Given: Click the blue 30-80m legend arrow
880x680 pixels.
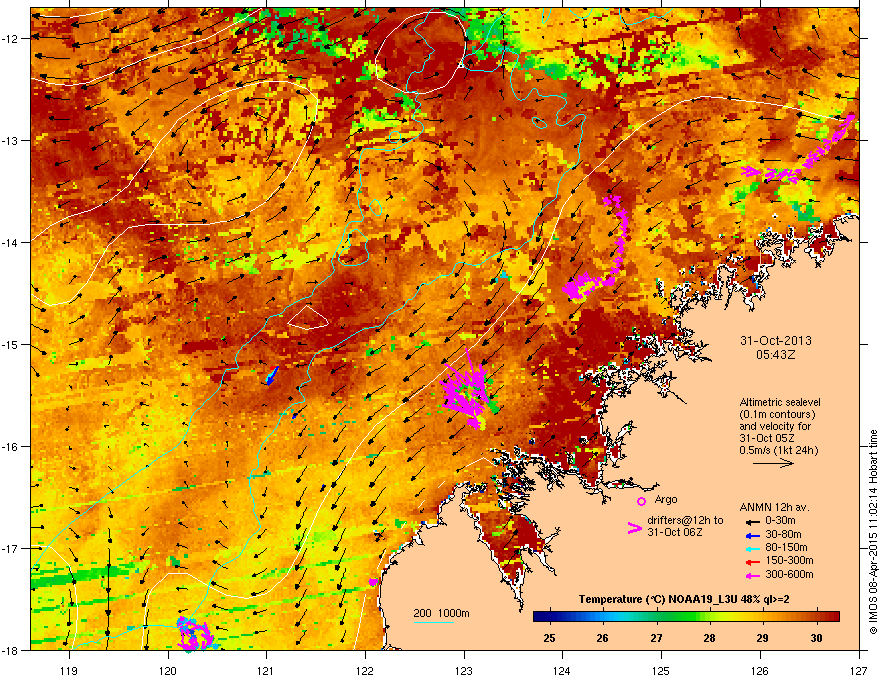Looking at the screenshot, I should (x=752, y=535).
